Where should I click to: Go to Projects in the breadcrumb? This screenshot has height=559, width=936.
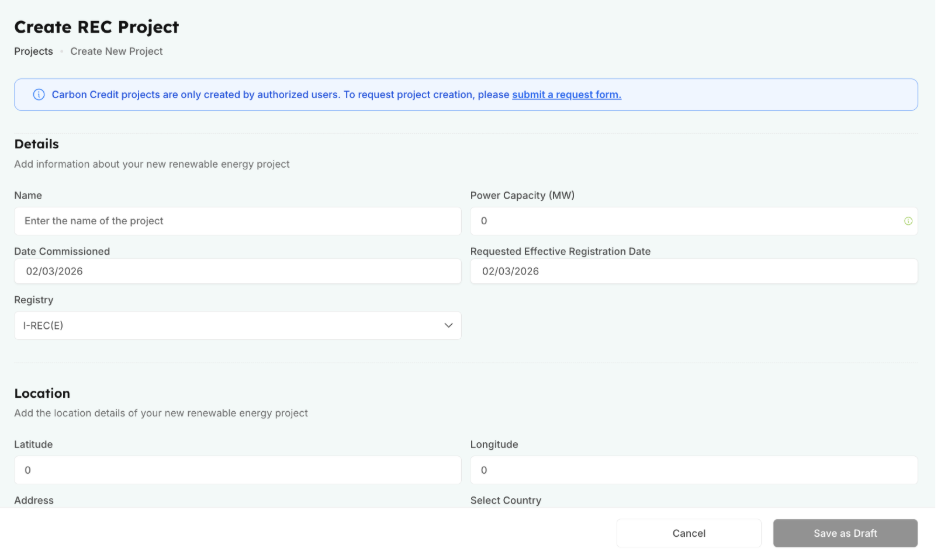(33, 51)
